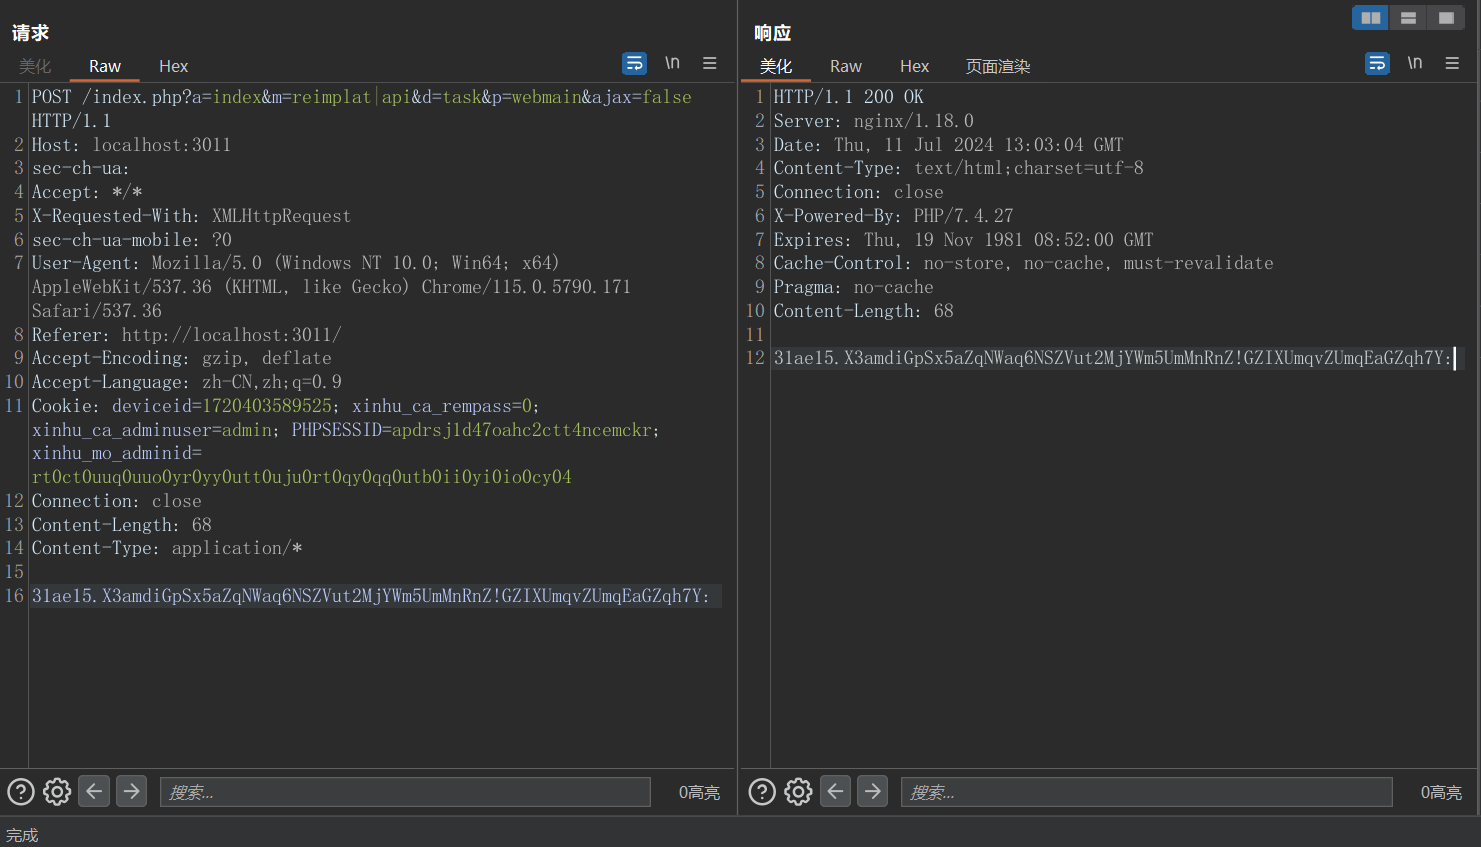Click the response body line 12
Screen dimensions: 1481x847
point(1112,358)
